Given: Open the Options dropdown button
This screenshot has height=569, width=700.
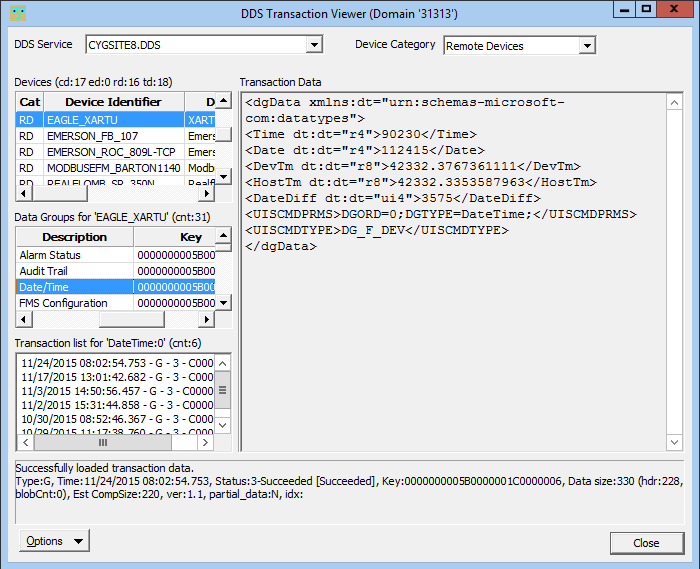Looking at the screenshot, I should pyautogui.click(x=54, y=541).
